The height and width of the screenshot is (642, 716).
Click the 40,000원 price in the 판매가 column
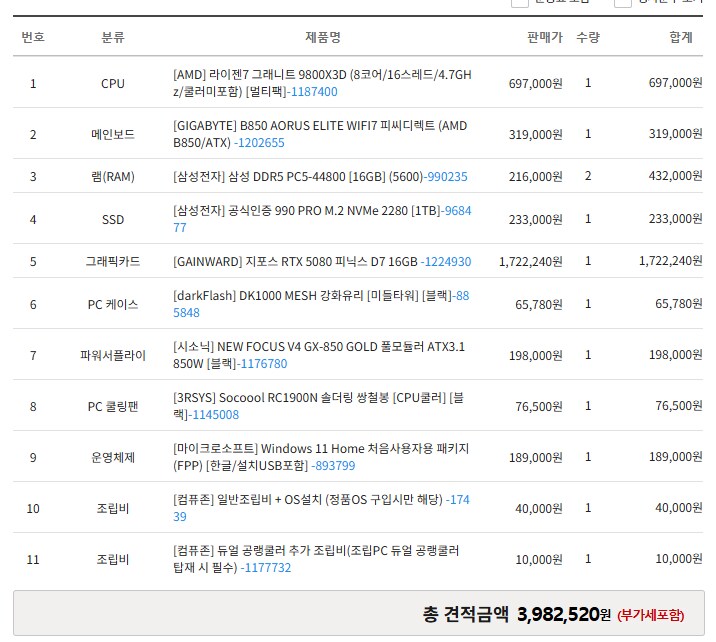(x=539, y=509)
